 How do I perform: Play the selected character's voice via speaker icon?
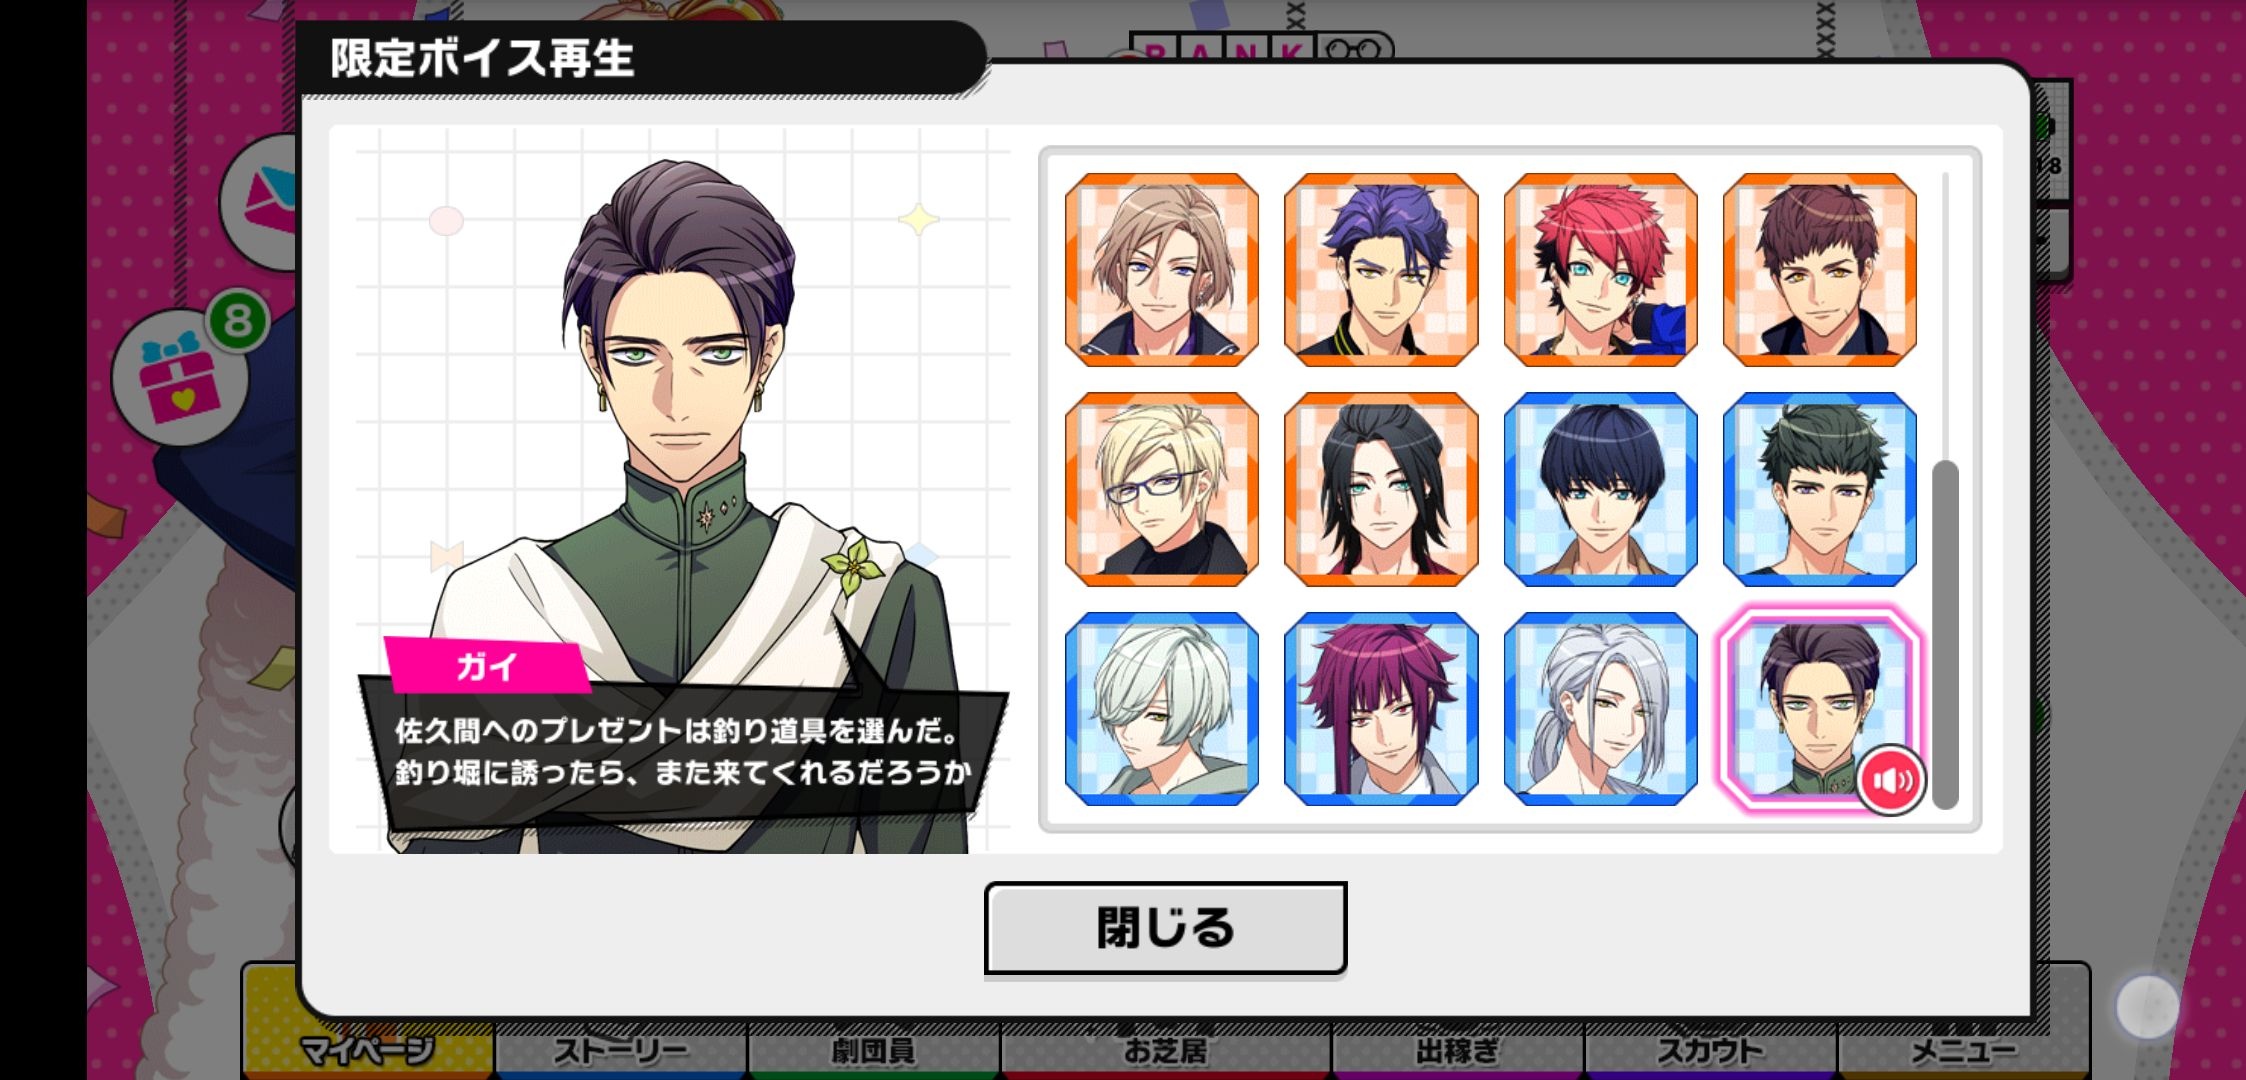[x=1891, y=780]
